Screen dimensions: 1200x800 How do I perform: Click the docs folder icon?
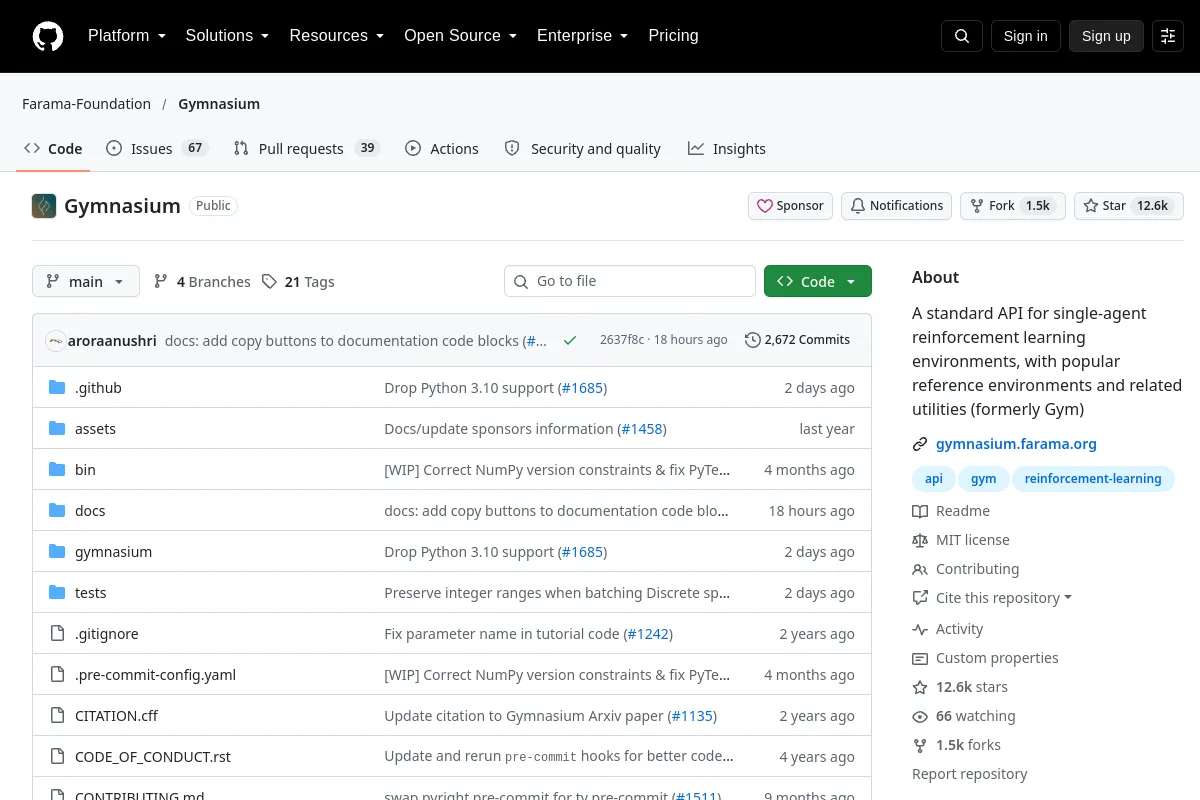(57, 510)
